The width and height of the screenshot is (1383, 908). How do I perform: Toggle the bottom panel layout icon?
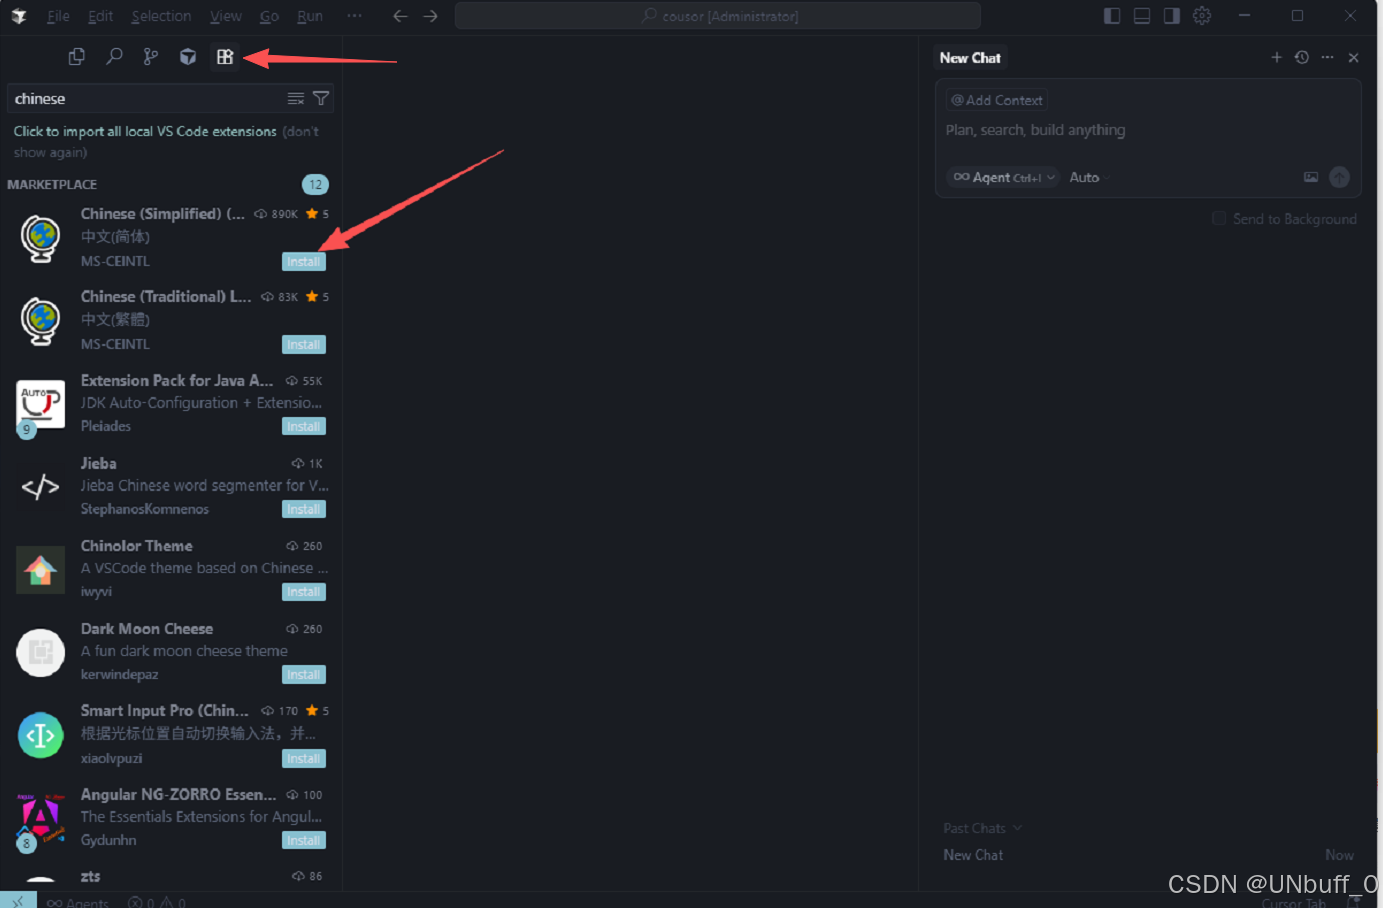click(1142, 16)
